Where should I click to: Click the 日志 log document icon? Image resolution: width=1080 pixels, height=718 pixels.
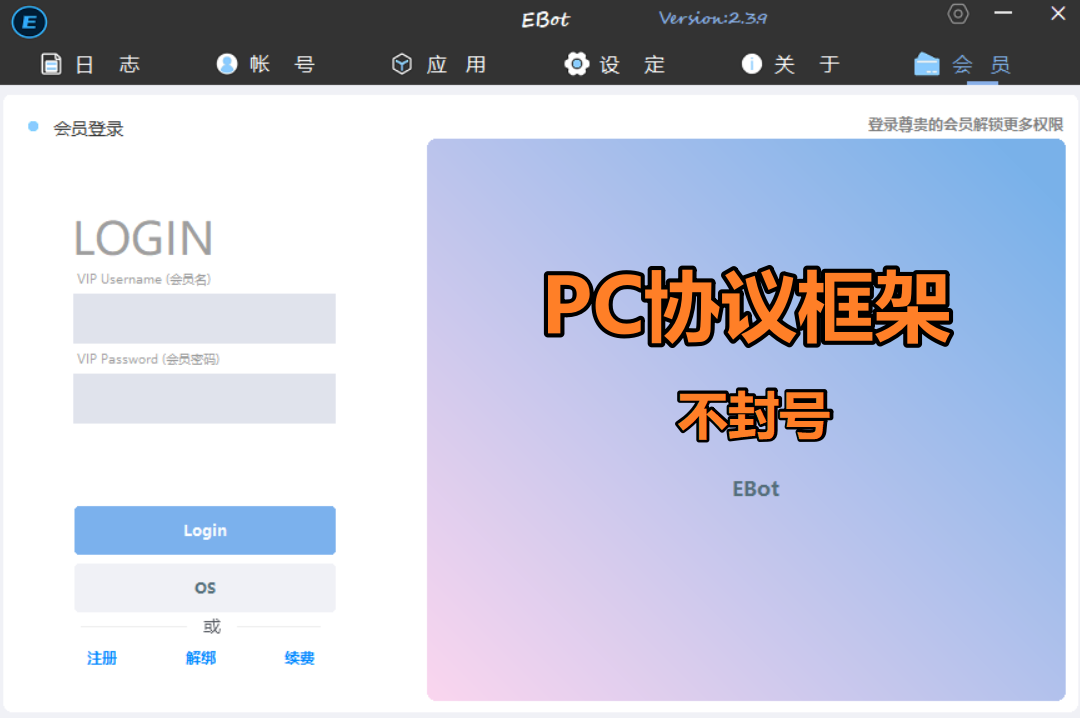click(x=51, y=64)
